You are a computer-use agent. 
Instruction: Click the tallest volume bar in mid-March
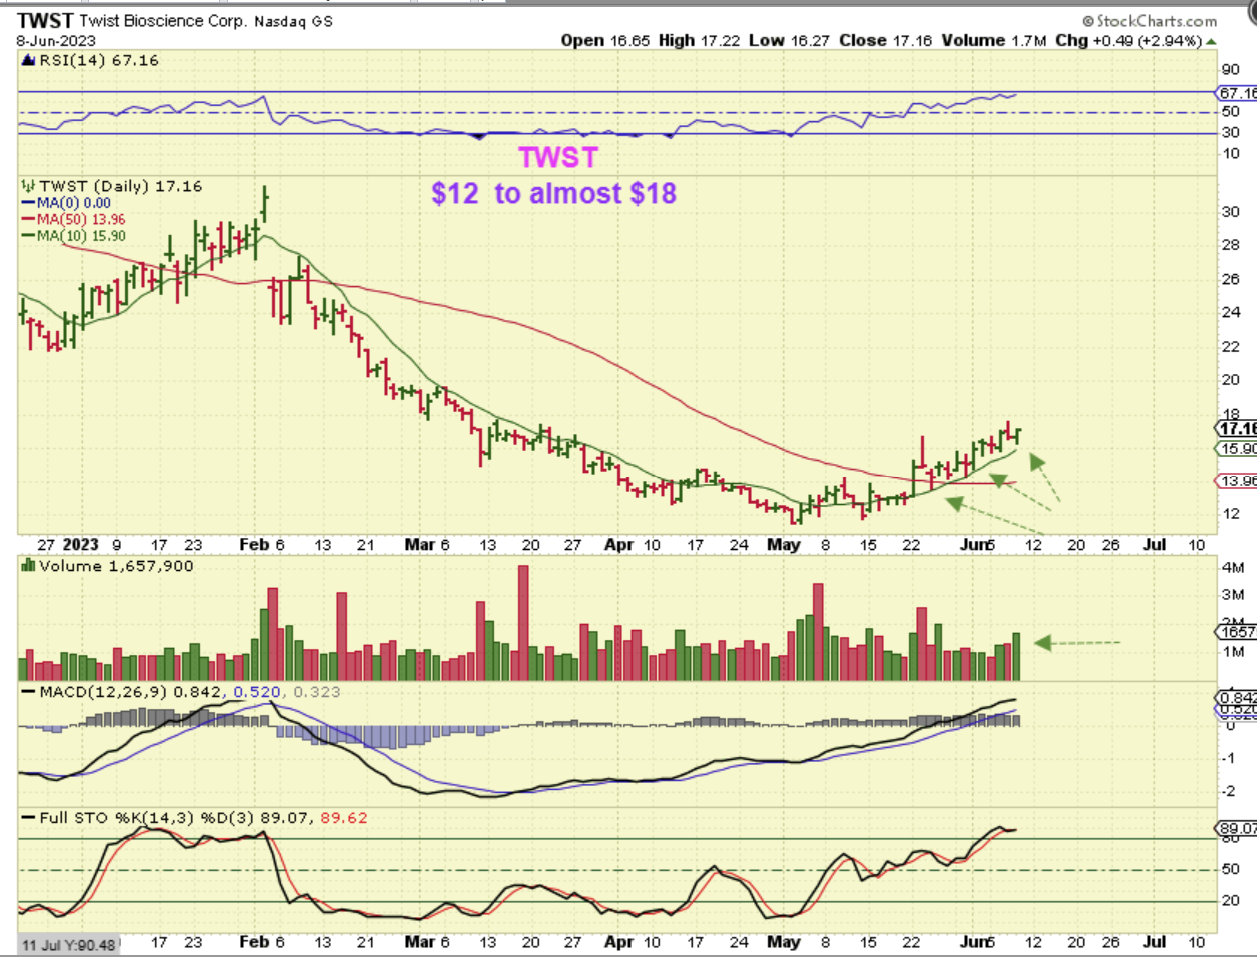coord(522,623)
